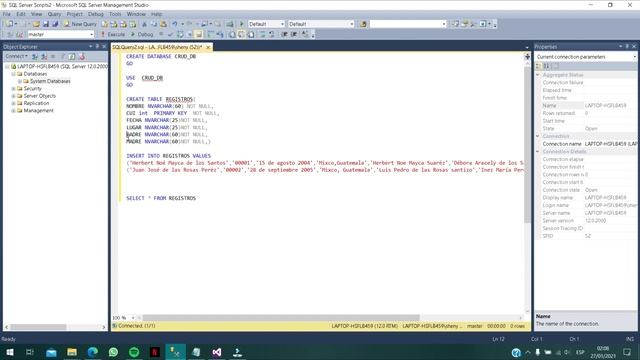Open Microsoft Edge from taskbar

point(93,352)
